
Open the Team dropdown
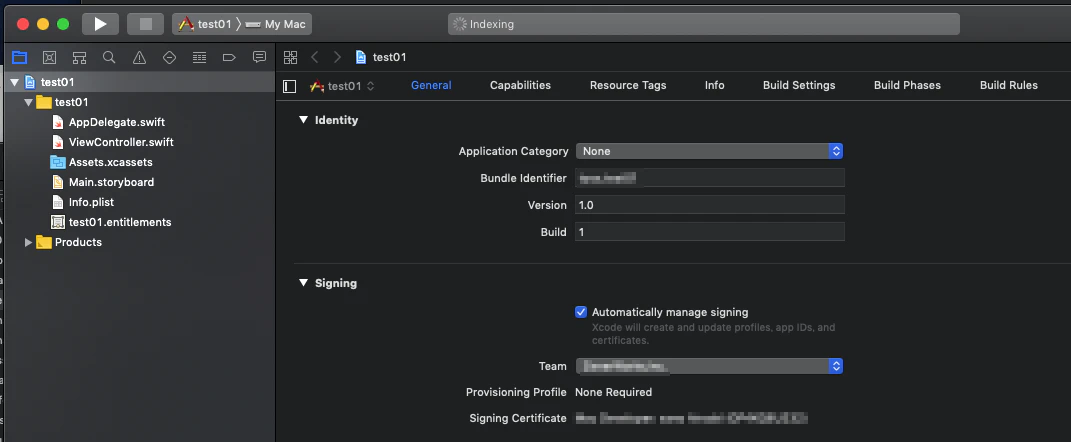coord(709,366)
